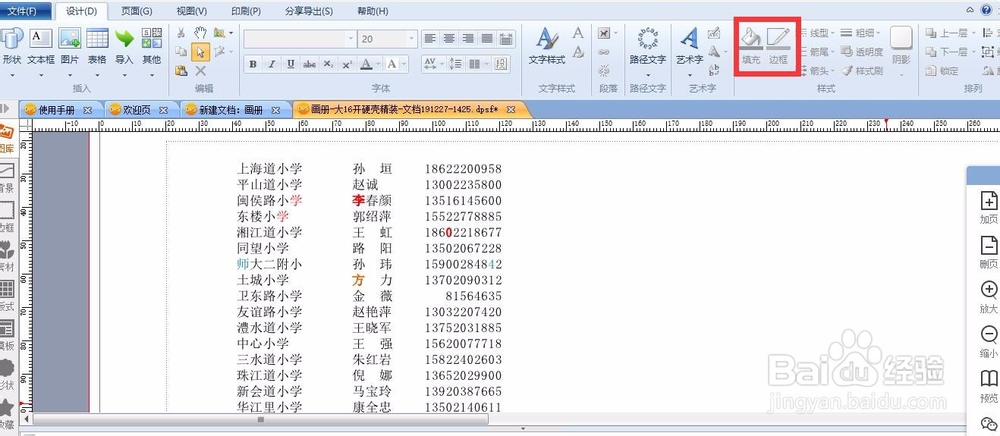Click the text 上海道小学

269,169
